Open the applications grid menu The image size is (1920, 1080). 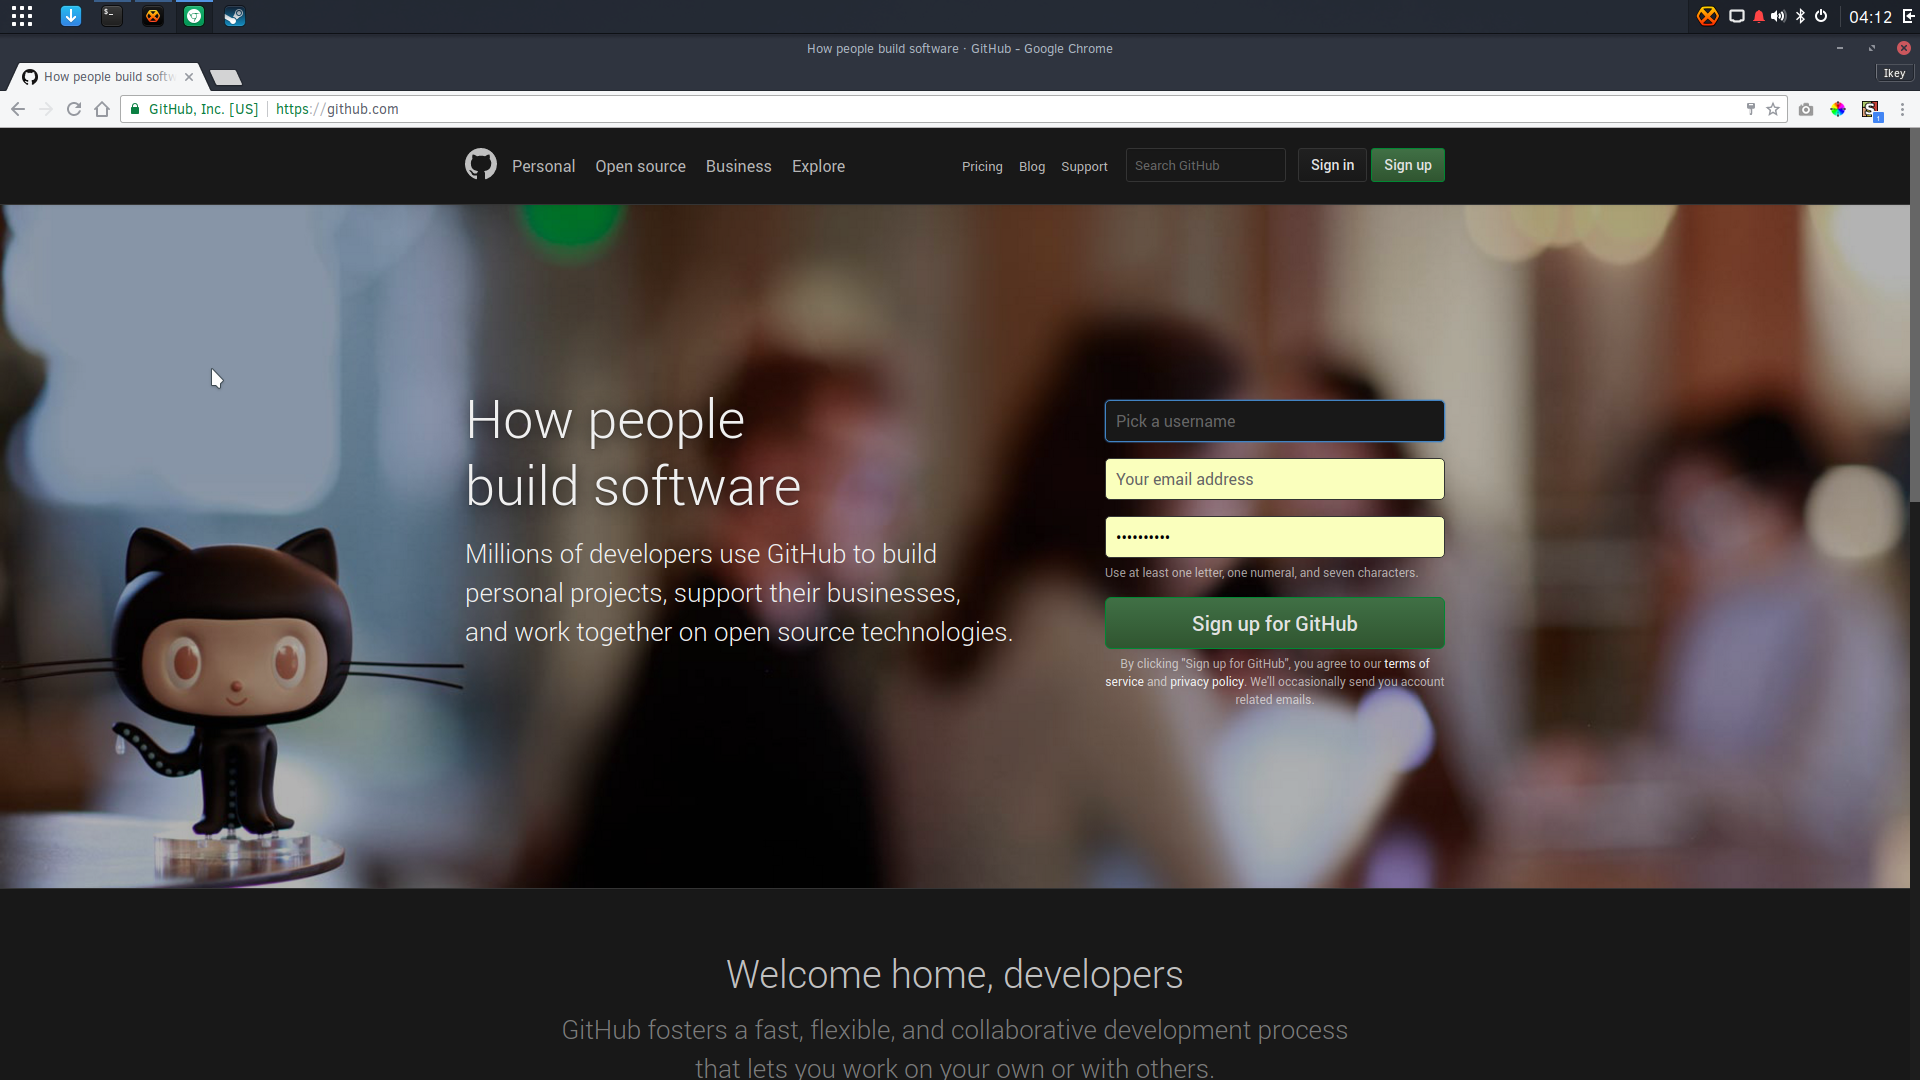[22, 16]
